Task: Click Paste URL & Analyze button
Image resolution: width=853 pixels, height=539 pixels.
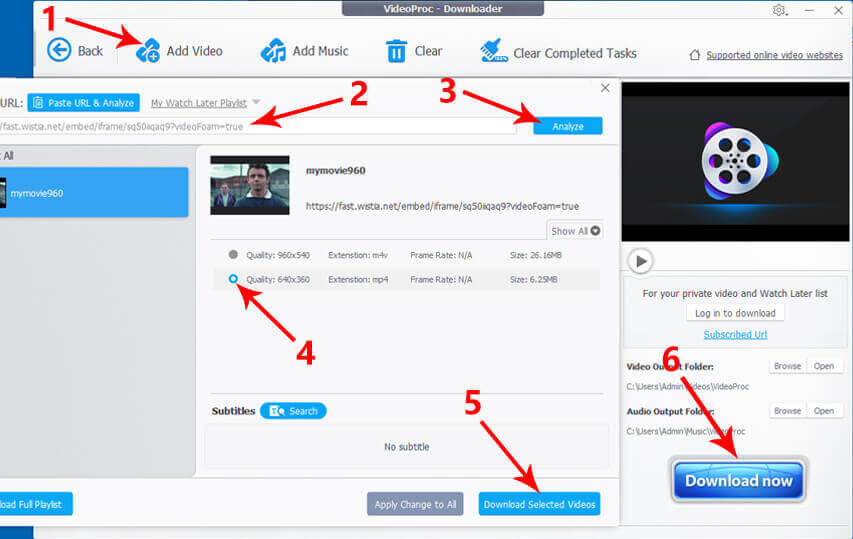Action: click(x=83, y=103)
